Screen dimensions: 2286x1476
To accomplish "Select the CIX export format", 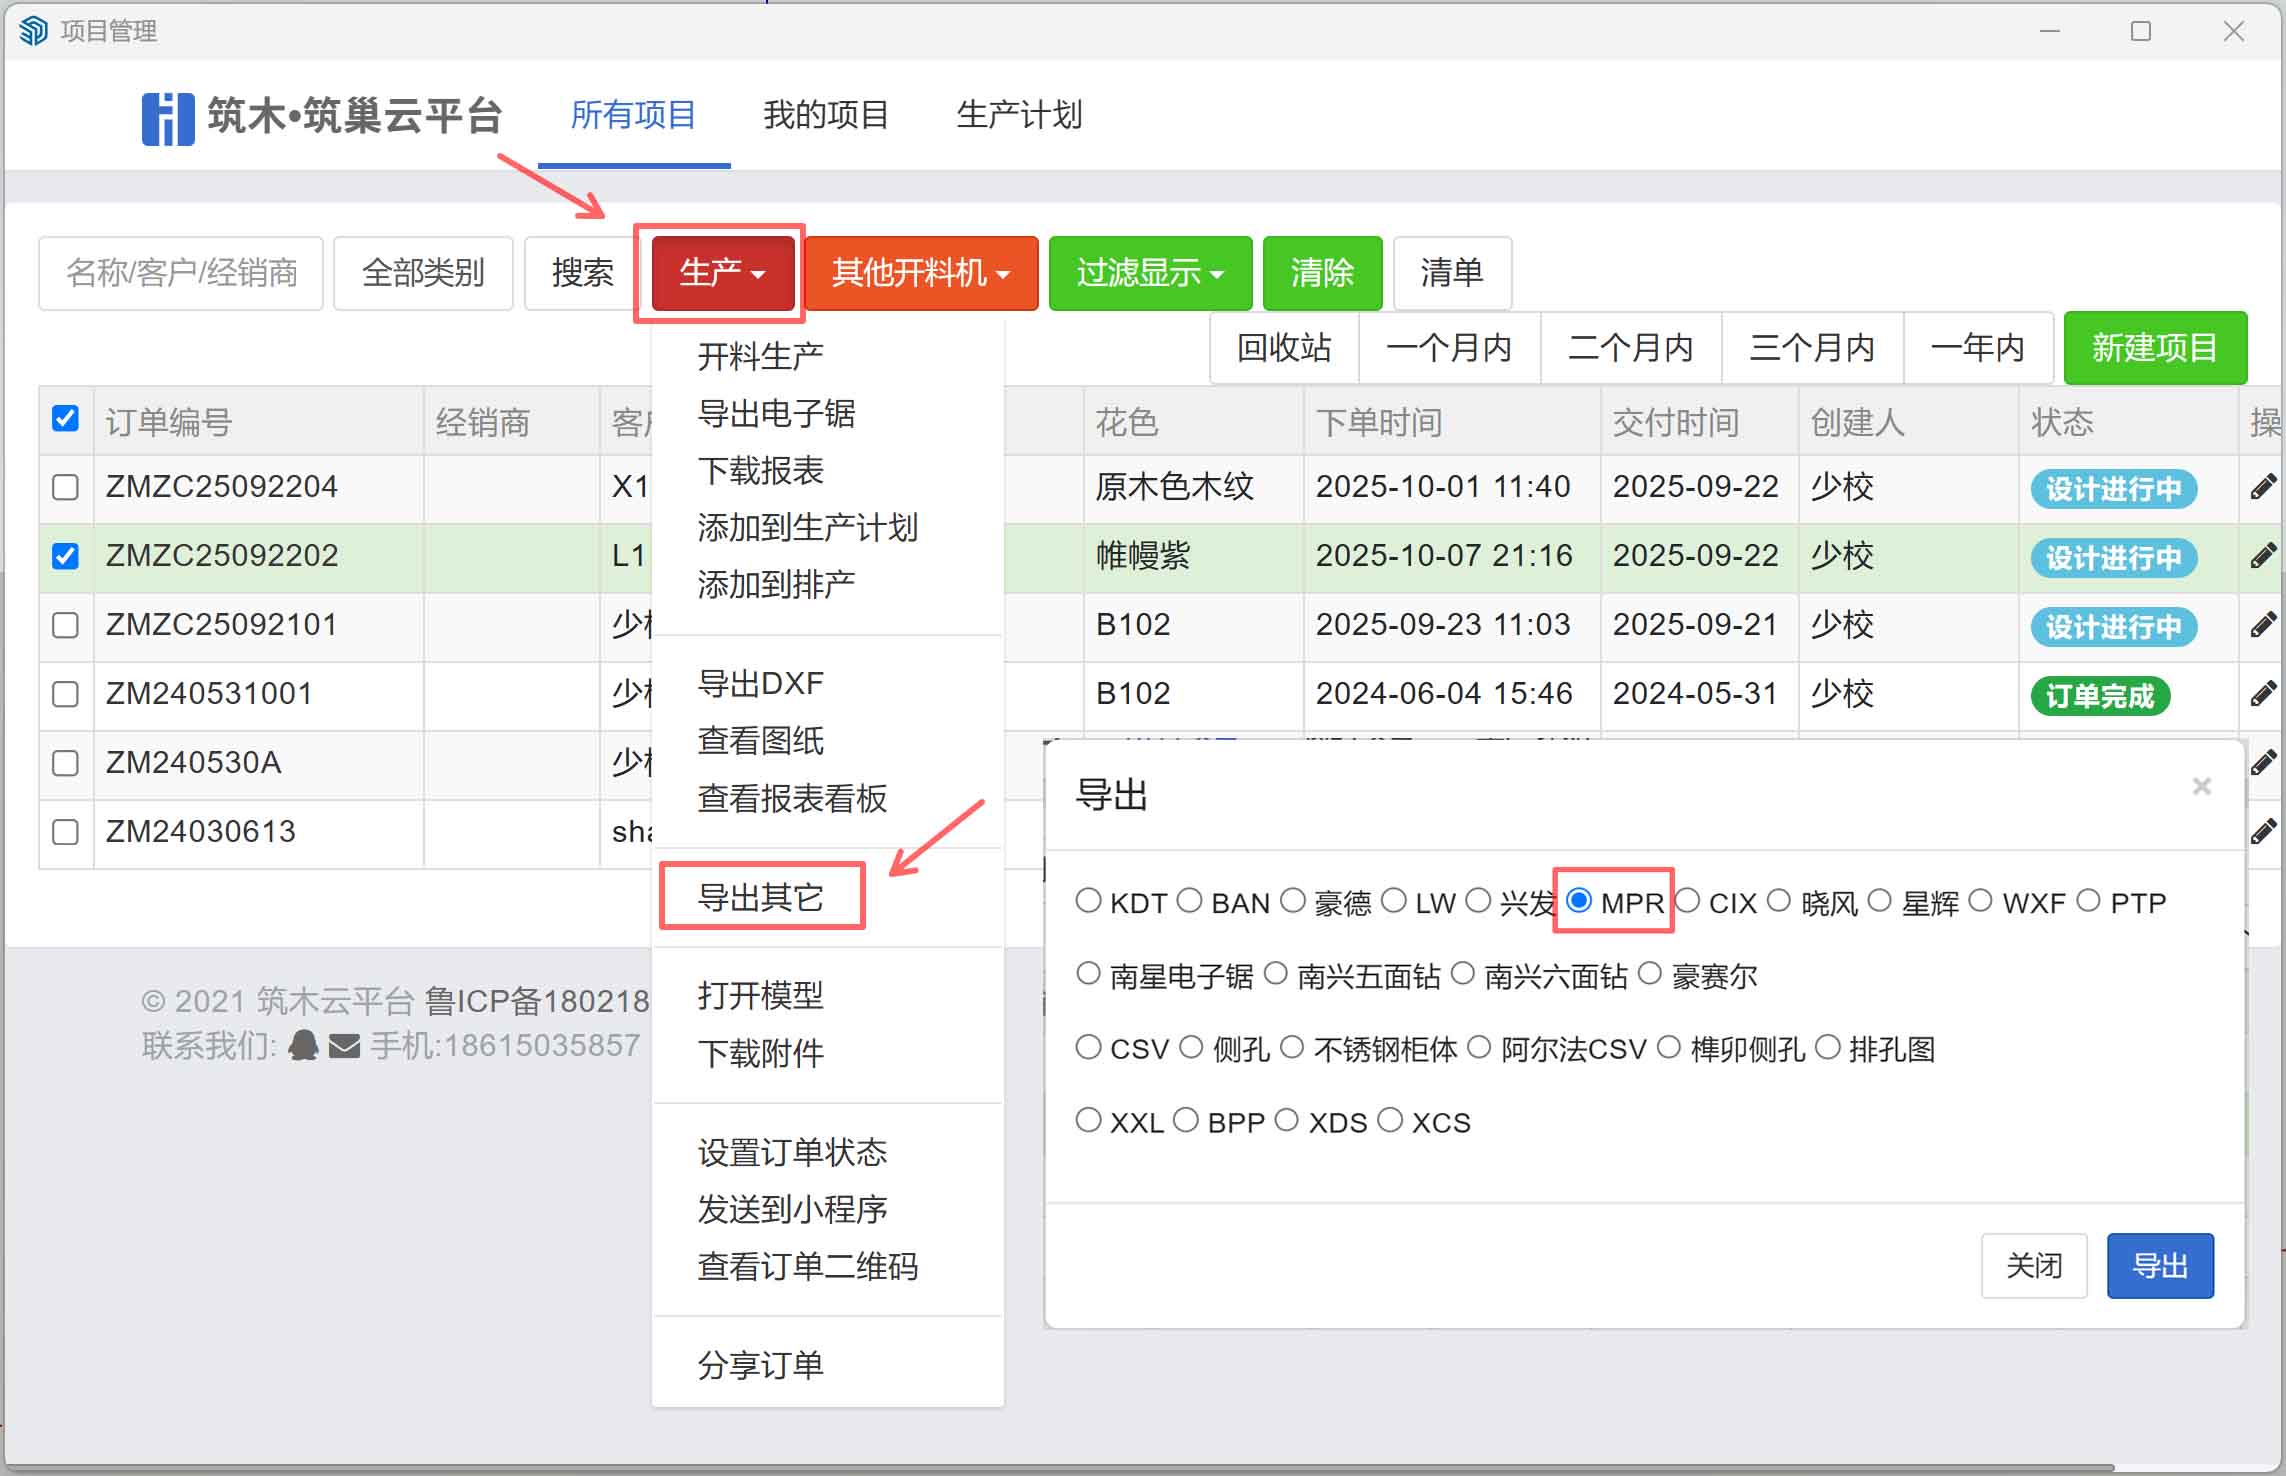I will (1690, 901).
